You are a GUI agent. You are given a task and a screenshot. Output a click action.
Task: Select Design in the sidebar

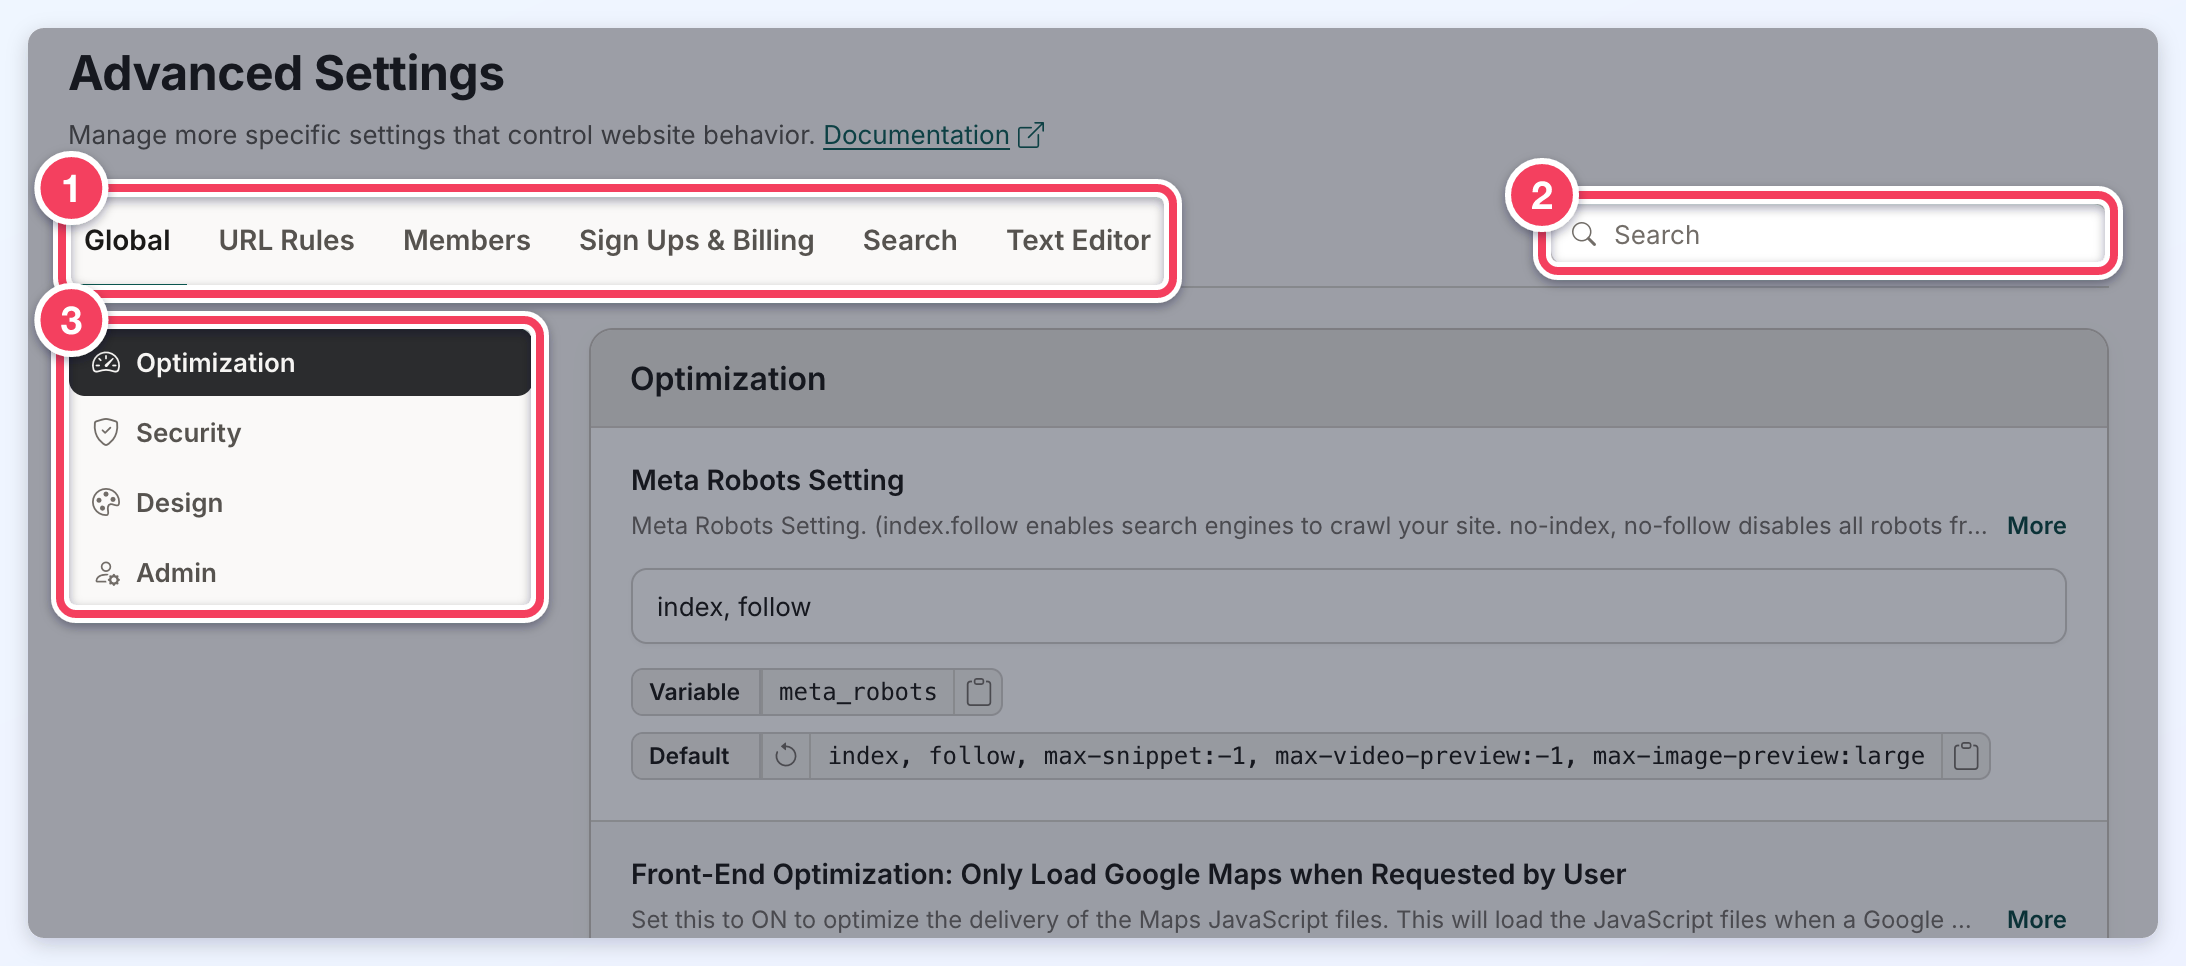(x=300, y=503)
